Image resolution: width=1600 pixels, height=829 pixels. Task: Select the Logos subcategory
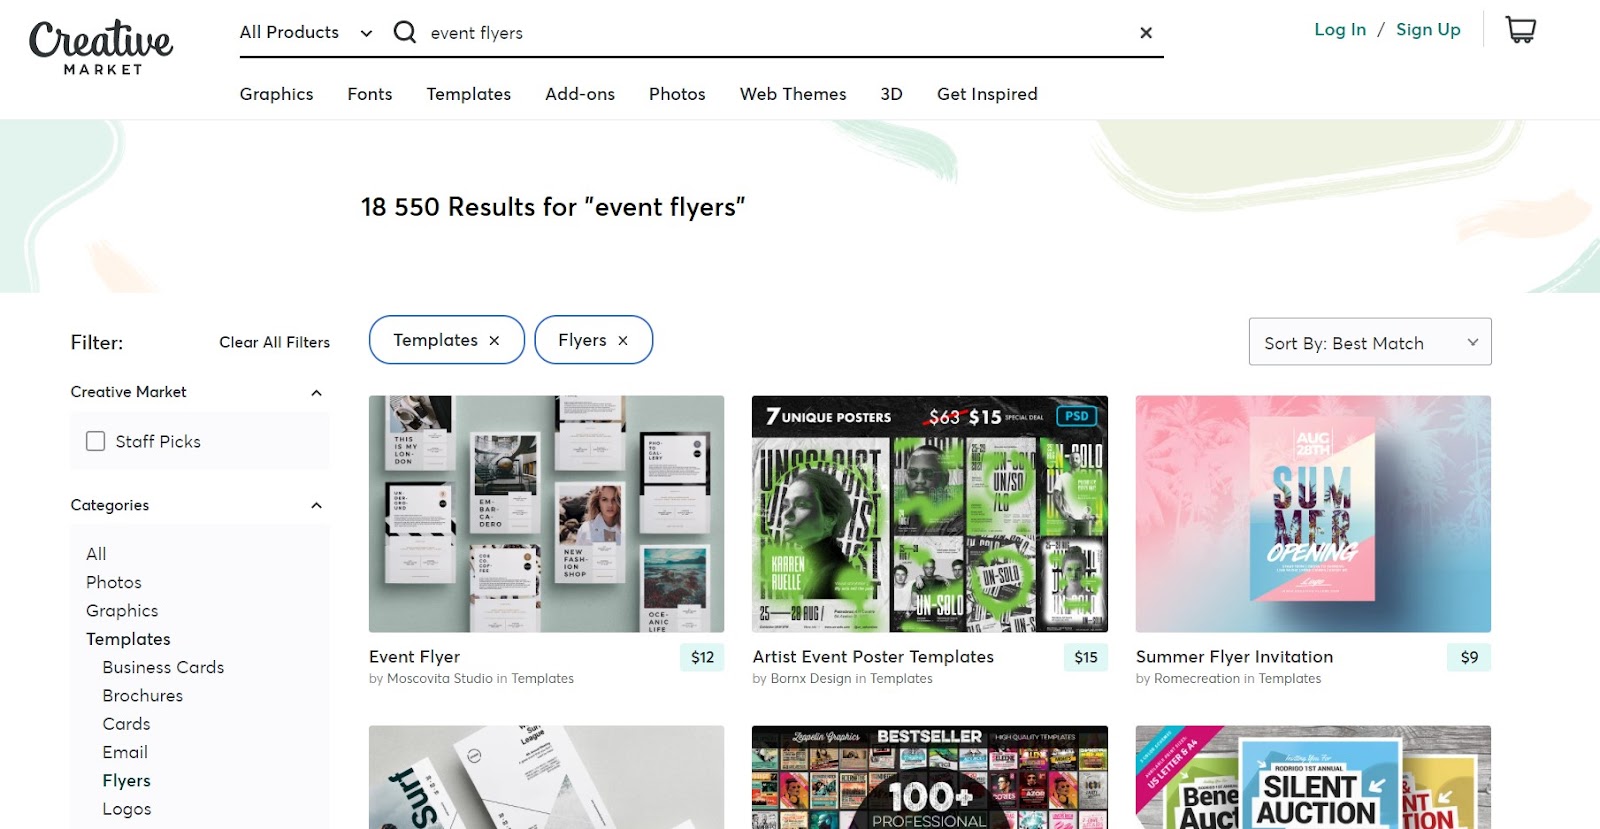(127, 809)
